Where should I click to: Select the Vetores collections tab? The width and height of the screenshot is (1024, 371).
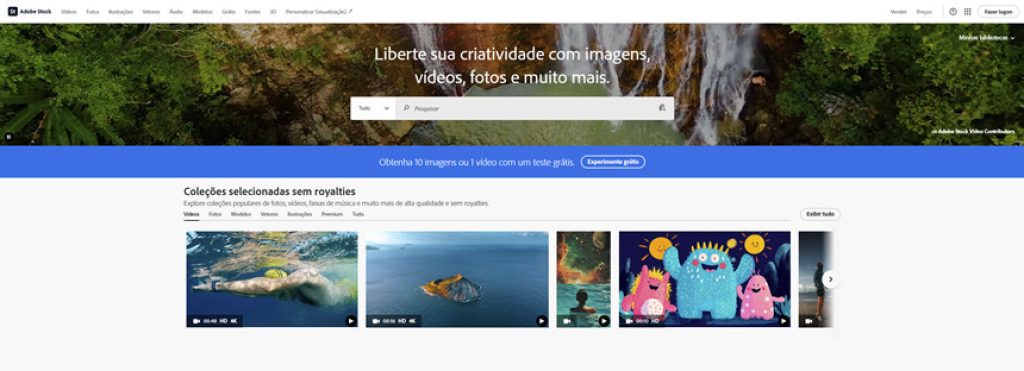point(269,214)
